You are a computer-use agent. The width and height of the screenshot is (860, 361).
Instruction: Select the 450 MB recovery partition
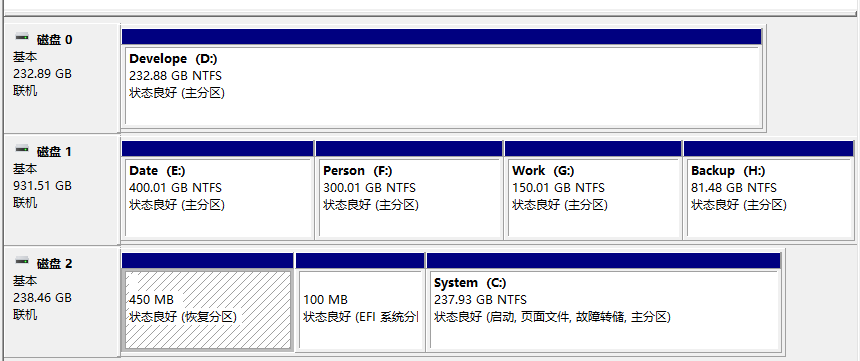pyautogui.click(x=207, y=302)
